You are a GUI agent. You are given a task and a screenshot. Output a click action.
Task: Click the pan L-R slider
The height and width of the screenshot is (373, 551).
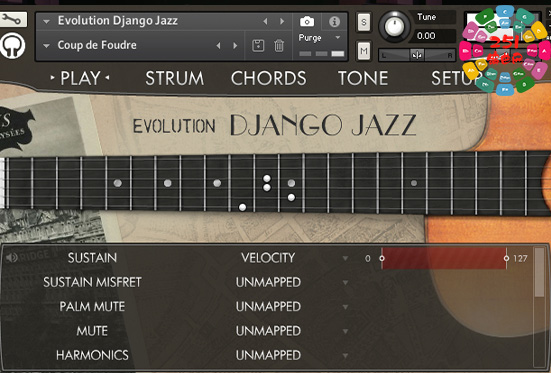pyautogui.click(x=417, y=55)
